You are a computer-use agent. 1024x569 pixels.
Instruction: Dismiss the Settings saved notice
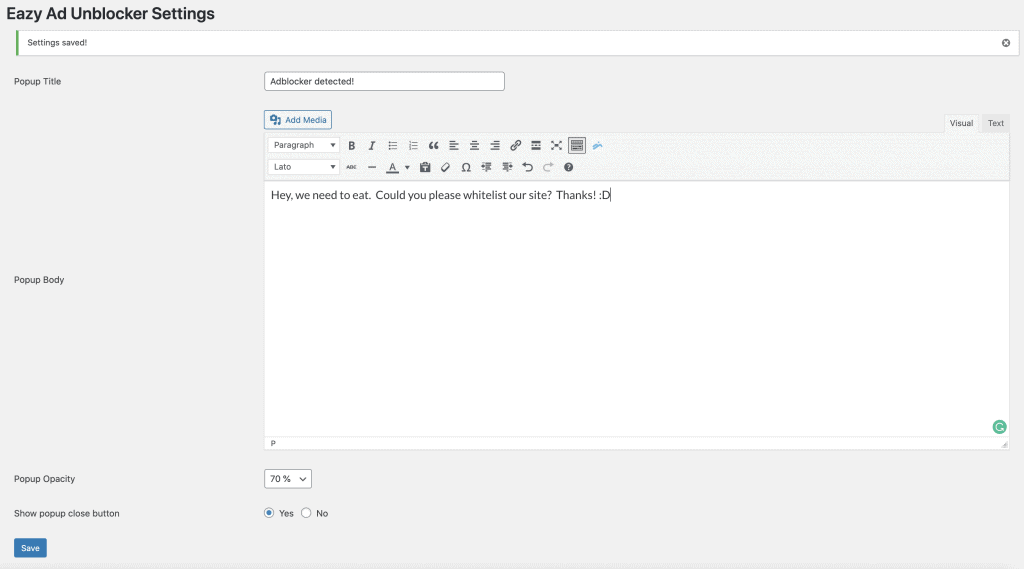pos(1006,43)
